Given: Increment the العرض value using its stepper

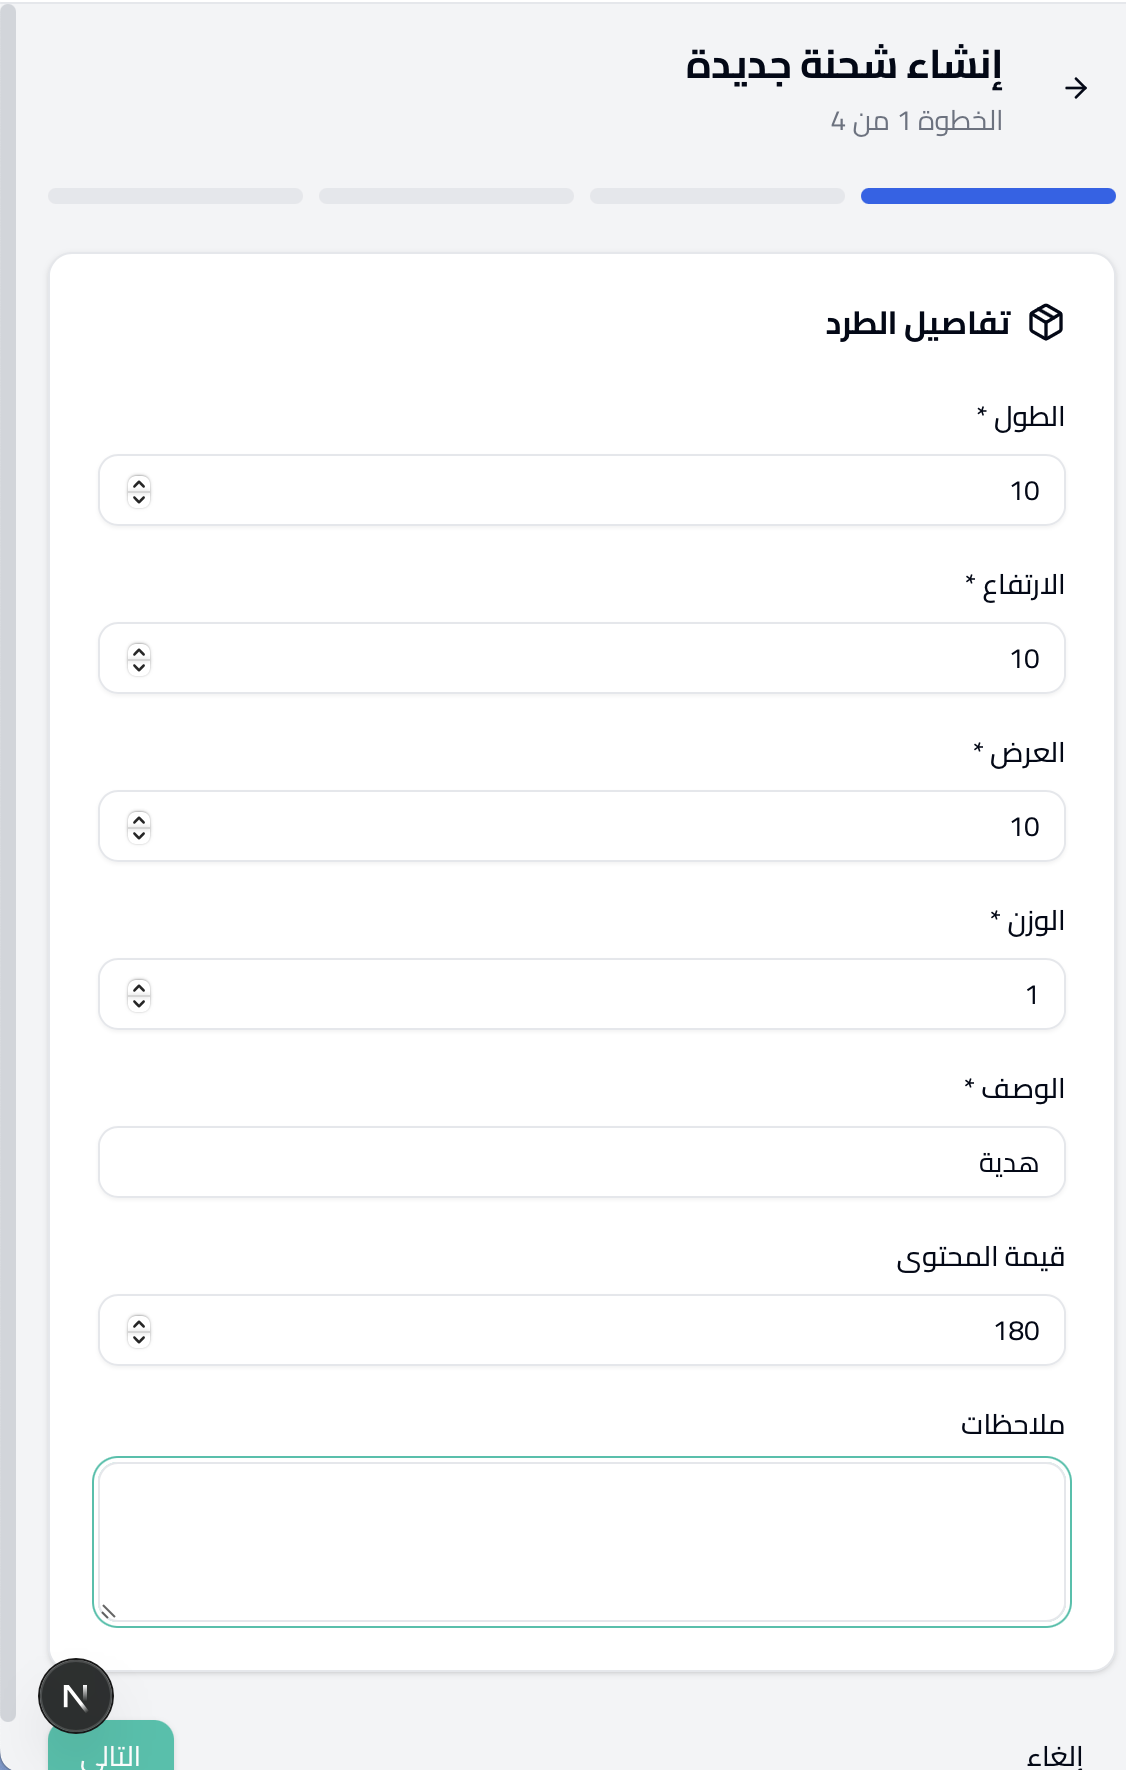Looking at the screenshot, I should point(138,819).
